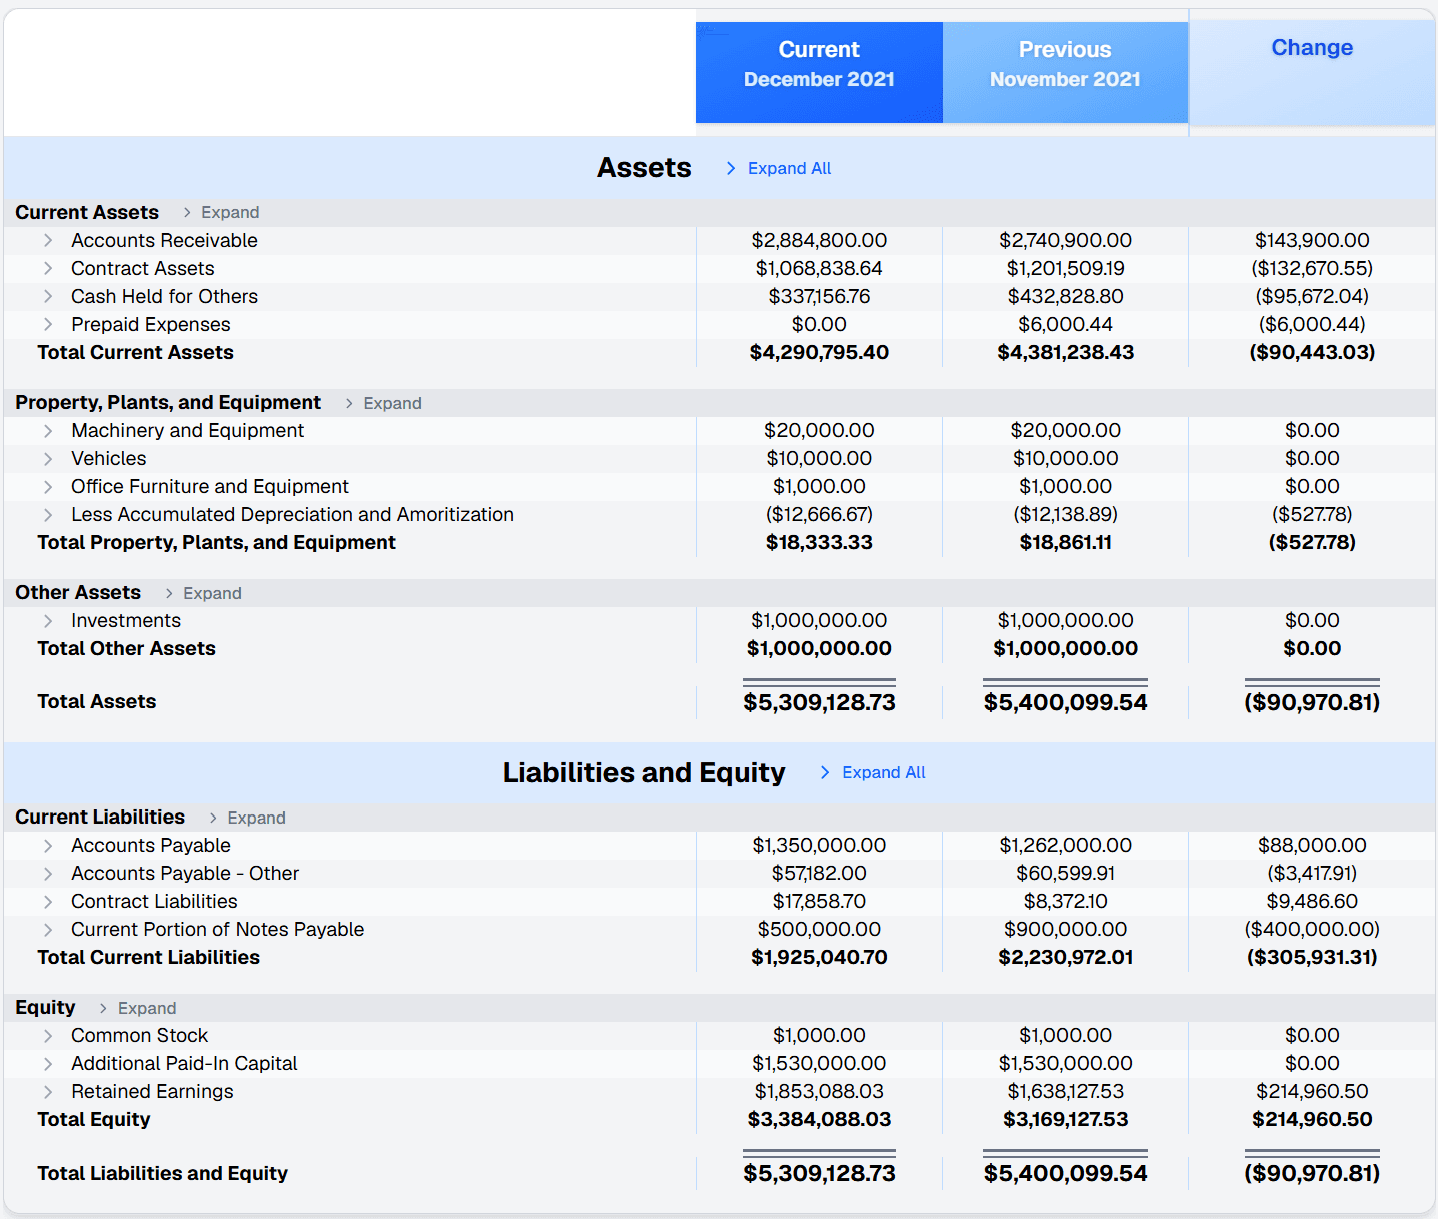This screenshot has height=1219, width=1438.
Task: Click the Accounts Payable - Other label
Action: (x=185, y=873)
